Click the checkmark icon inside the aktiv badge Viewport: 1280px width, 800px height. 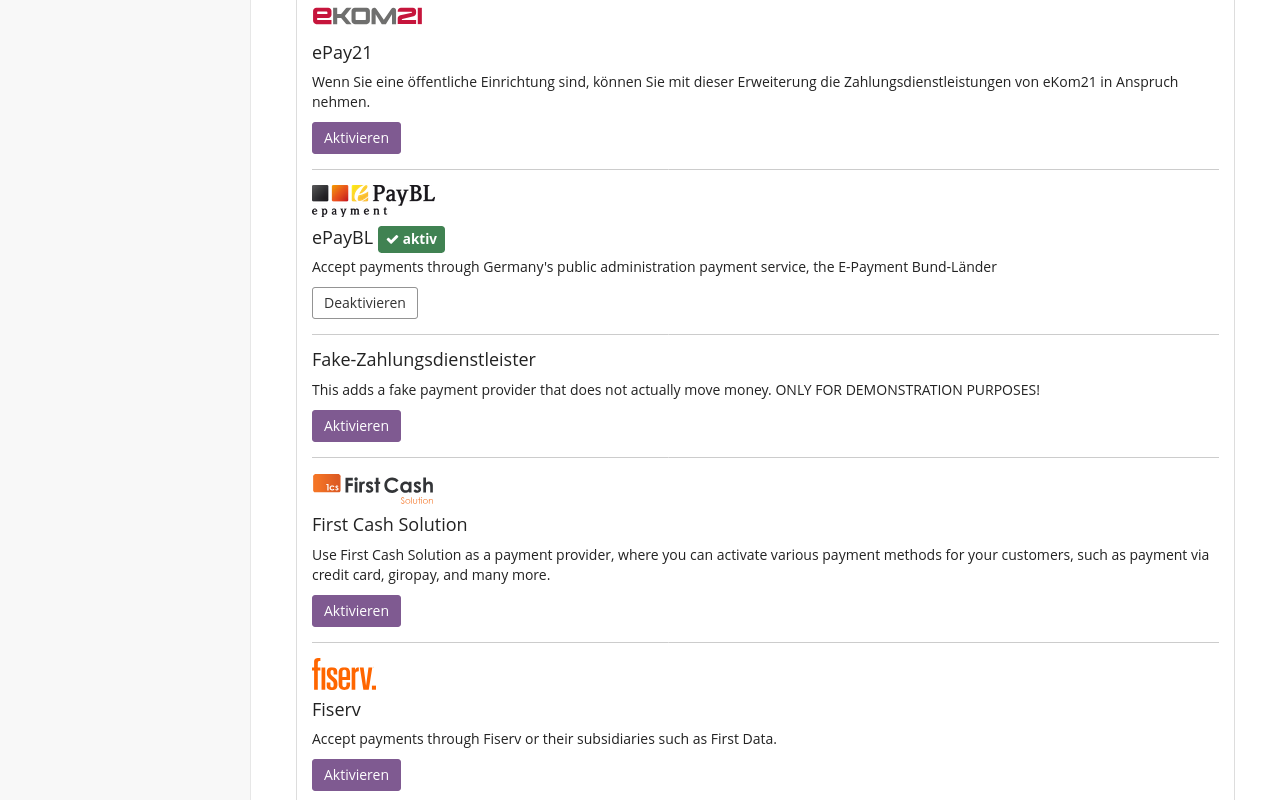pos(392,239)
